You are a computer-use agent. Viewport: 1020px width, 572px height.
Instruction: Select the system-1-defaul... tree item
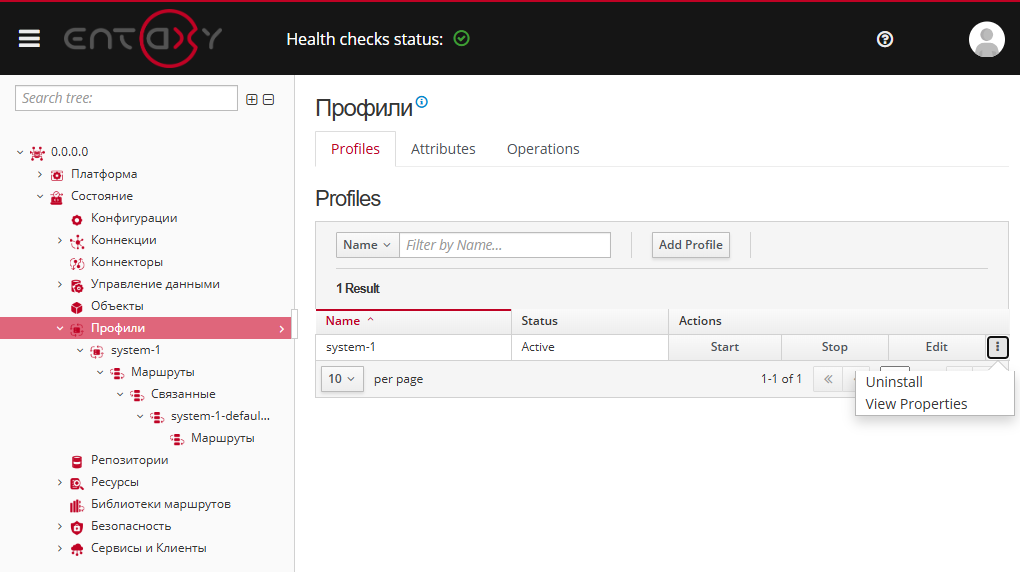point(220,416)
